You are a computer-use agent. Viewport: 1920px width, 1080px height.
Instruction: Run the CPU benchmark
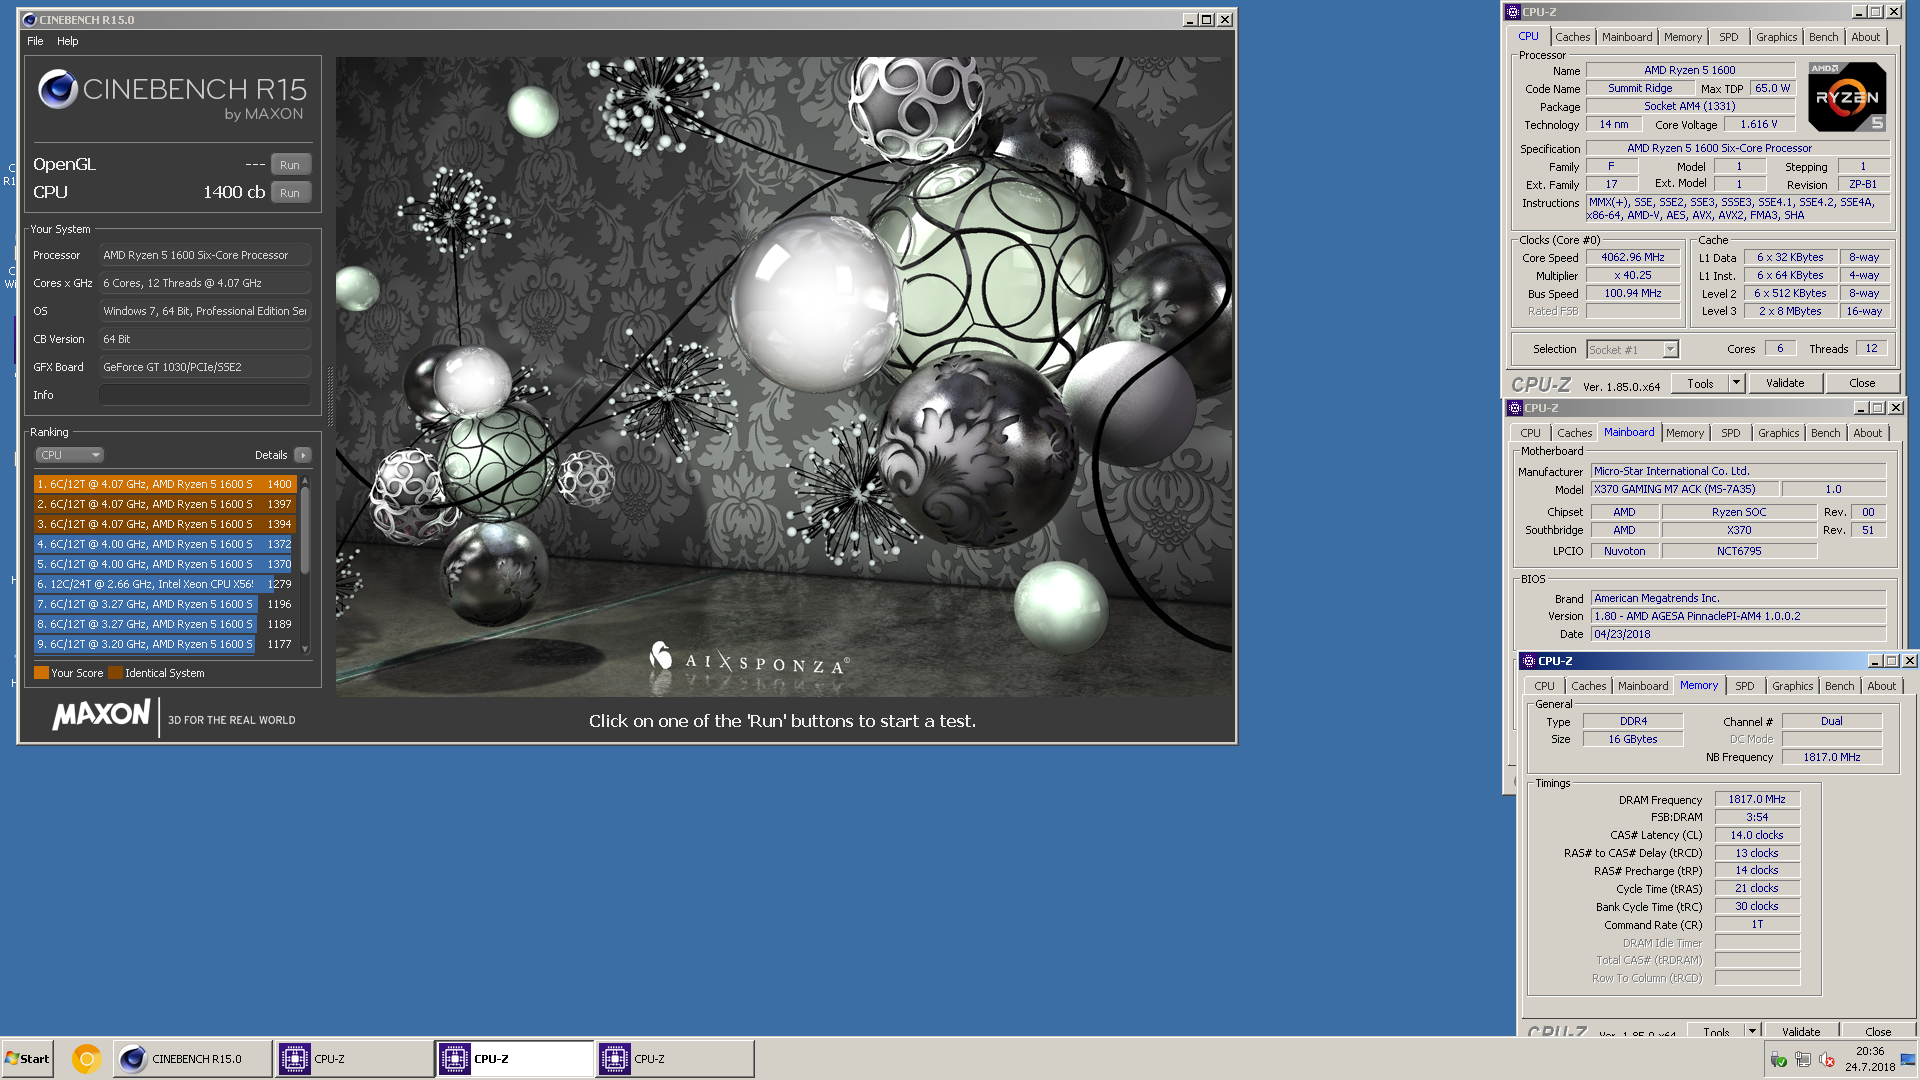(x=290, y=193)
